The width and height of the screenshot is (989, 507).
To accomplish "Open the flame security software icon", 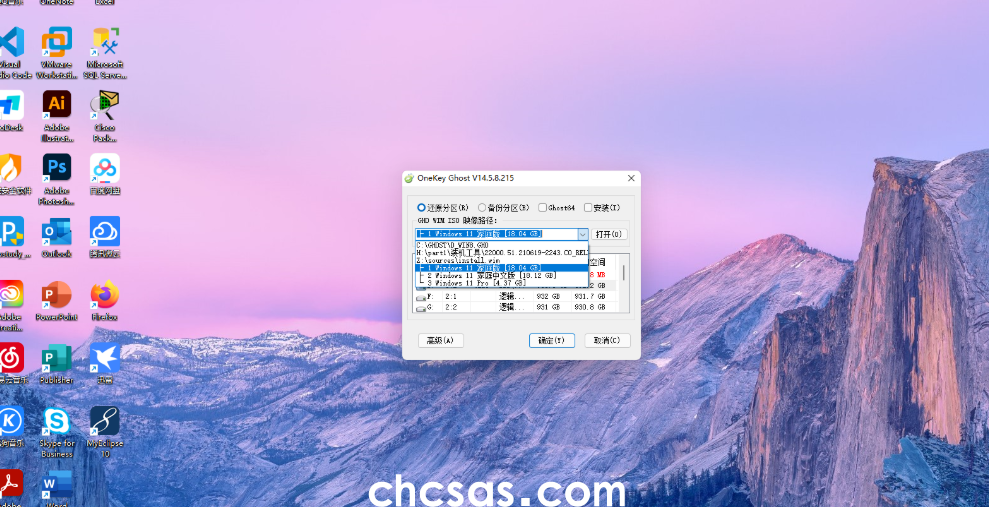I will click(14, 173).
